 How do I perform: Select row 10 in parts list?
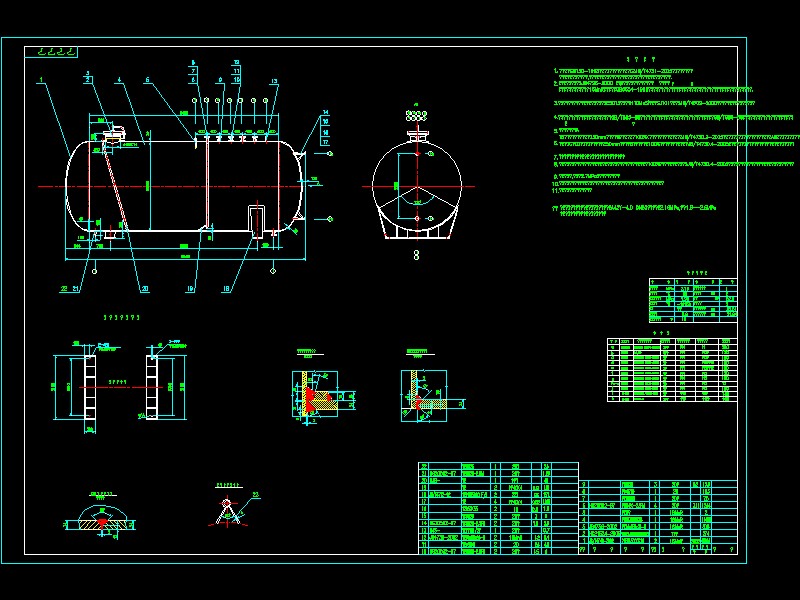pyautogui.click(x=498, y=551)
